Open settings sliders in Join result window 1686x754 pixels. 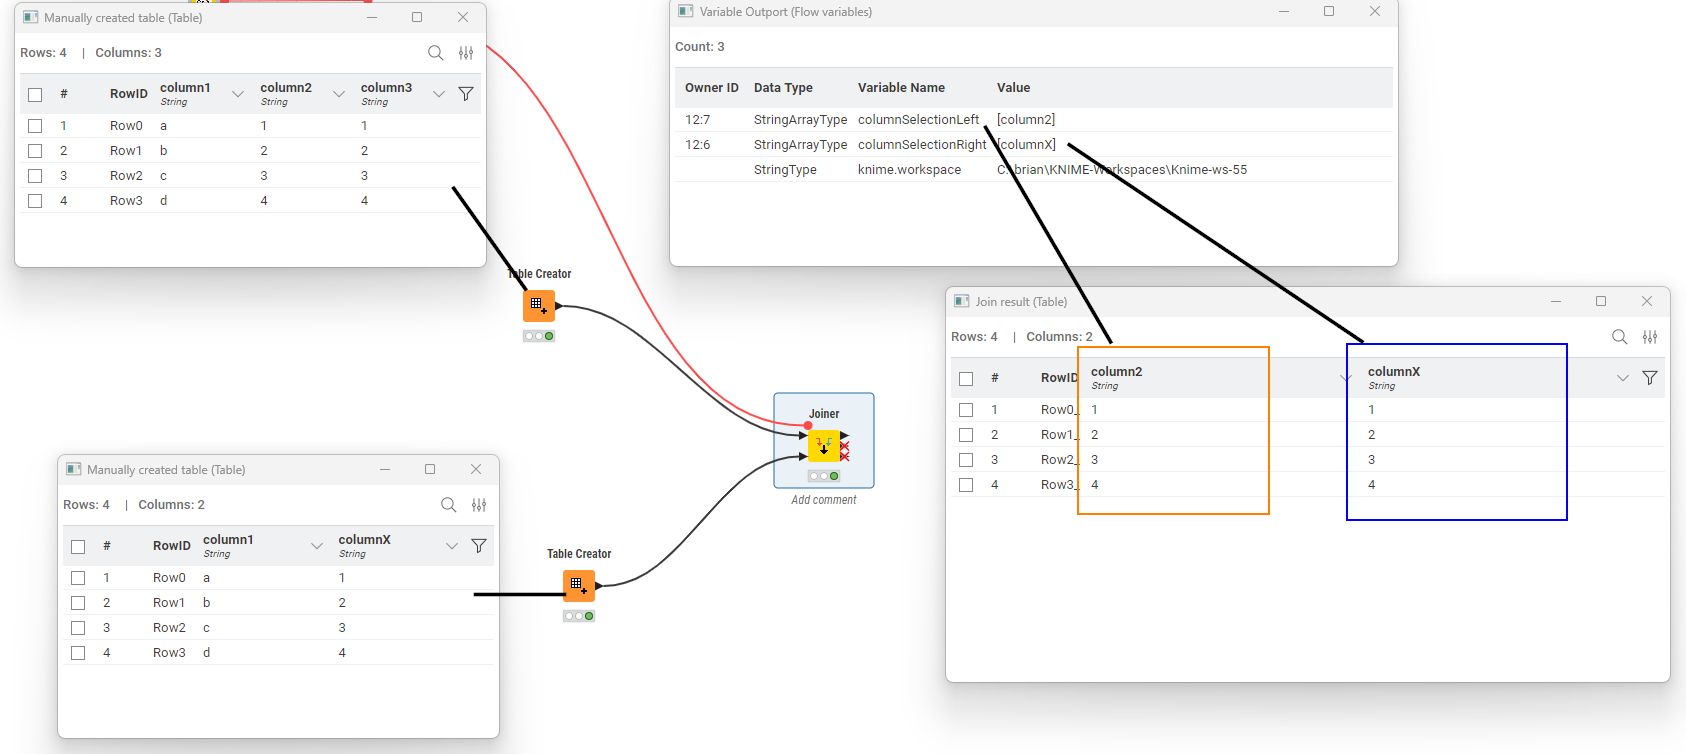pyautogui.click(x=1650, y=337)
